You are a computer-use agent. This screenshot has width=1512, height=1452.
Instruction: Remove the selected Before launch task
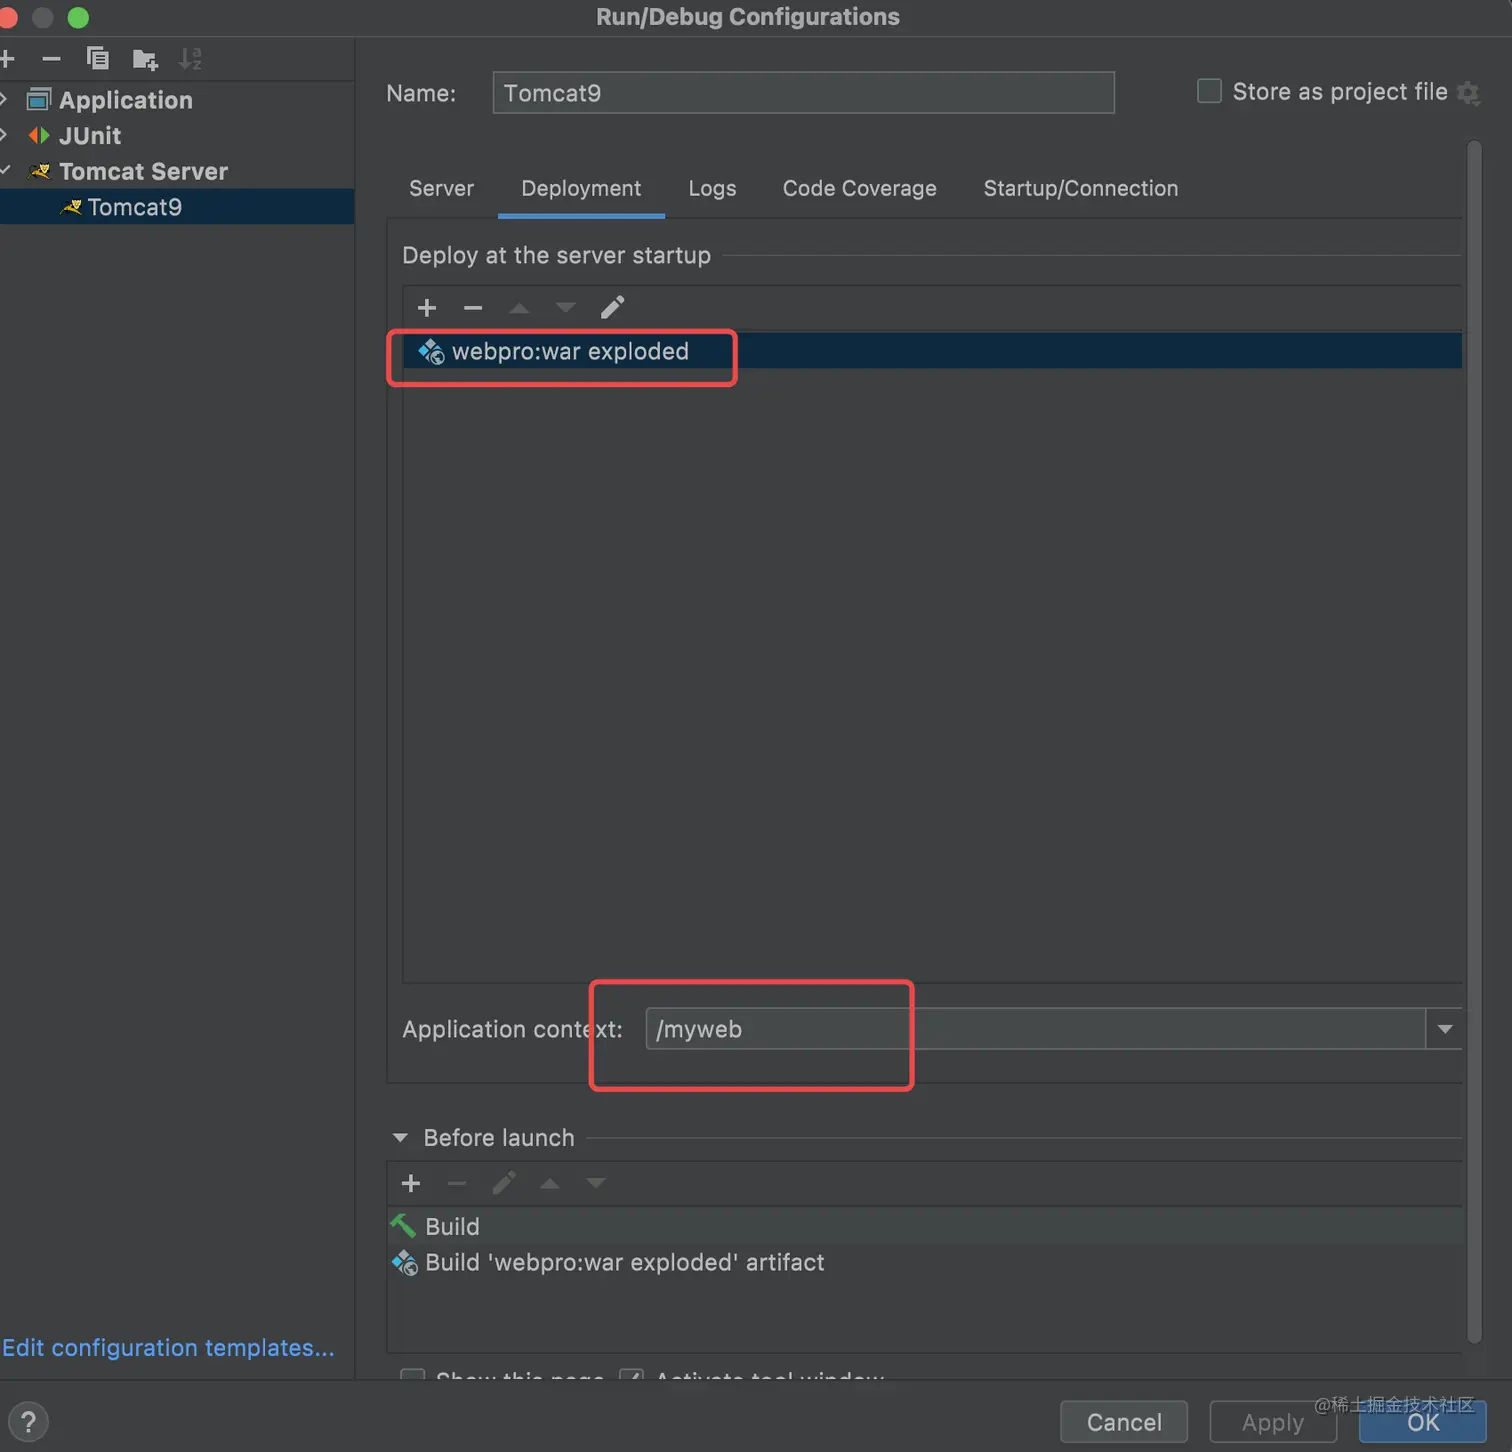tap(457, 1184)
